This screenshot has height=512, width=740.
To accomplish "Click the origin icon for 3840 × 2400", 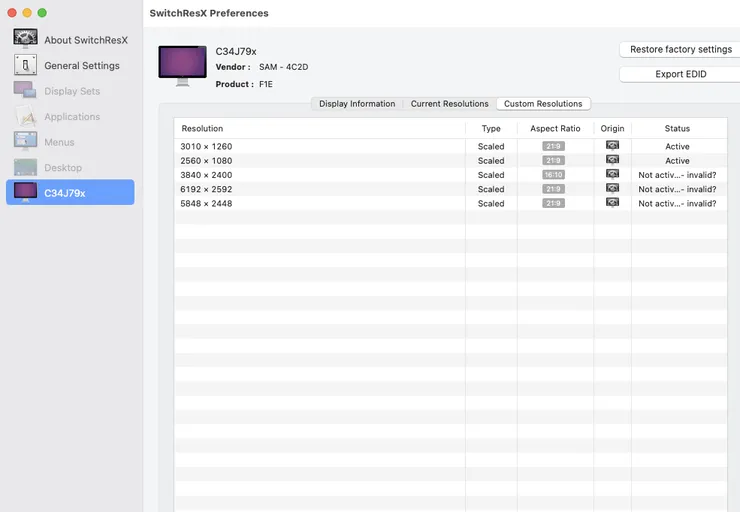I will click(x=612, y=174).
